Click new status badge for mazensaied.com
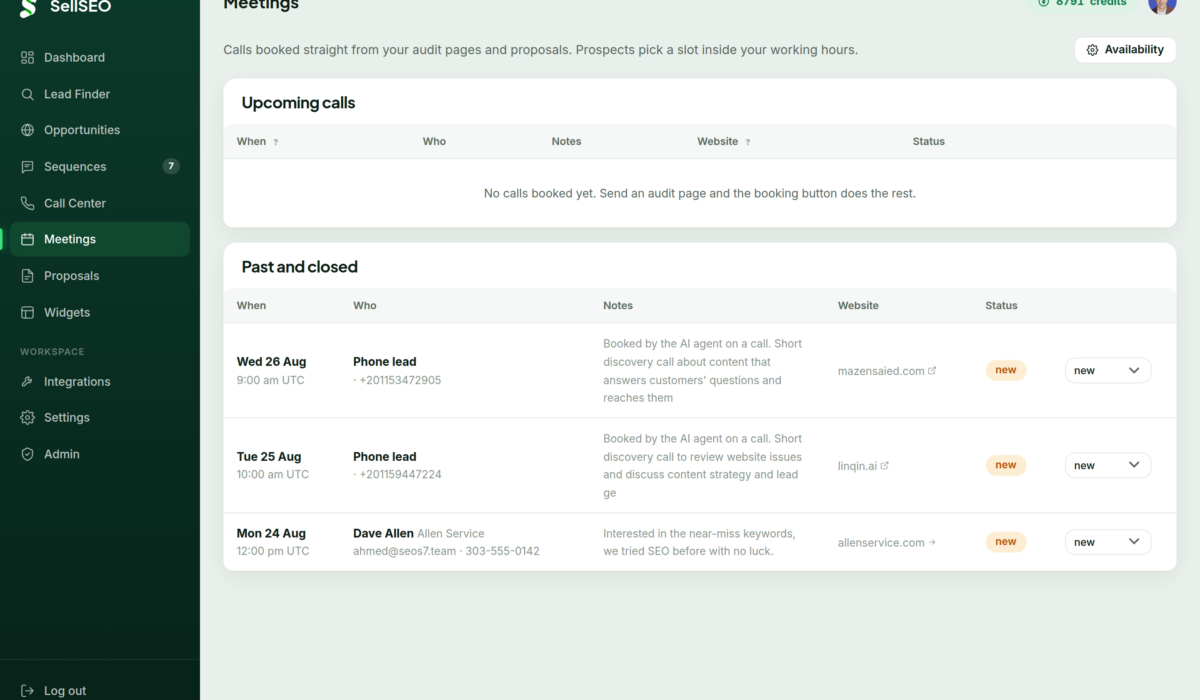Viewport: 1200px width, 700px height. click(x=1005, y=370)
